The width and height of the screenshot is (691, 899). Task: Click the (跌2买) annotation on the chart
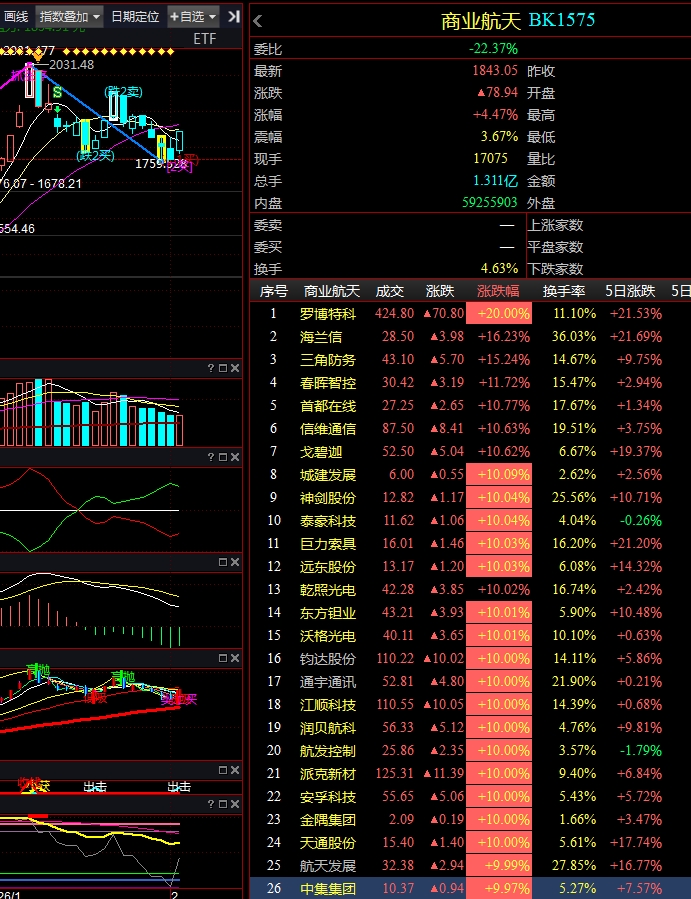[96, 155]
